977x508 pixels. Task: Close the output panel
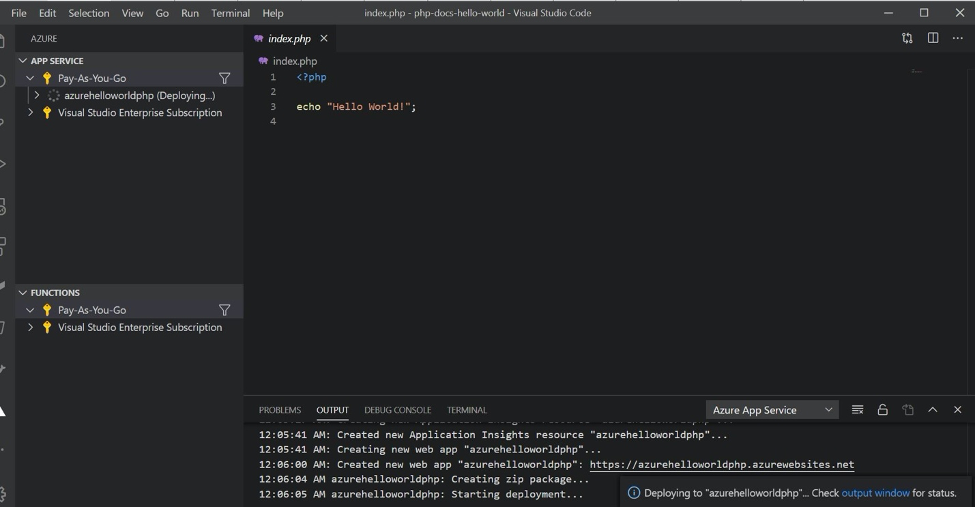[x=958, y=410]
